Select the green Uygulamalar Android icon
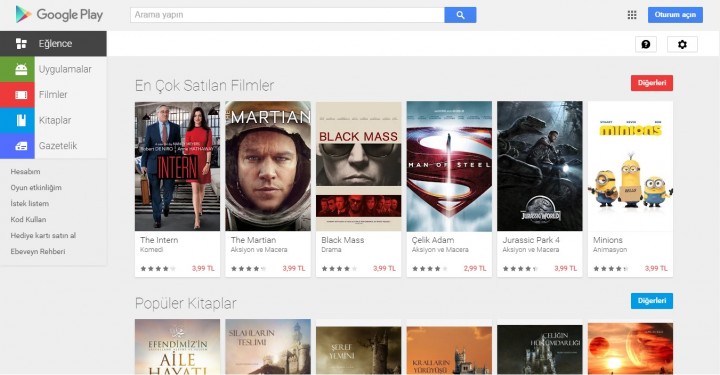Viewport: 720px width, 375px height. click(x=17, y=69)
